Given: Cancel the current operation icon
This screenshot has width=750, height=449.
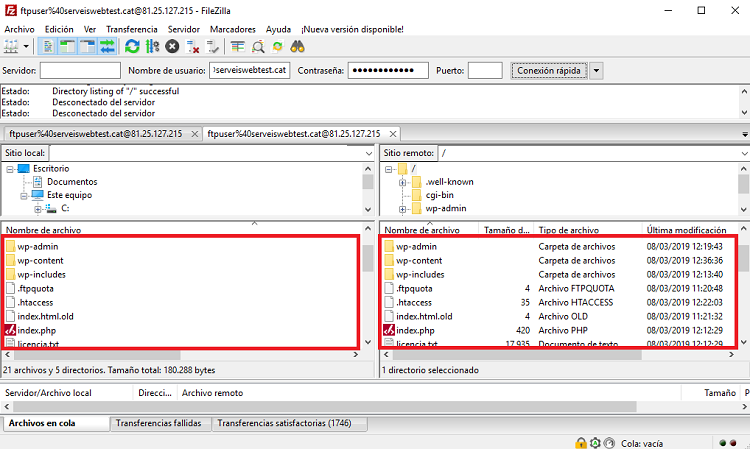Looking at the screenshot, I should pyautogui.click(x=172, y=46).
